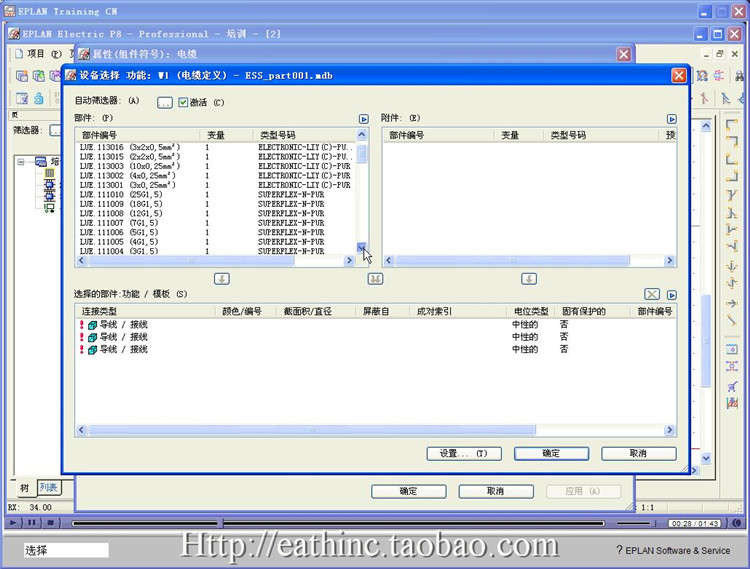Click the pause button in the video player

tap(32, 523)
